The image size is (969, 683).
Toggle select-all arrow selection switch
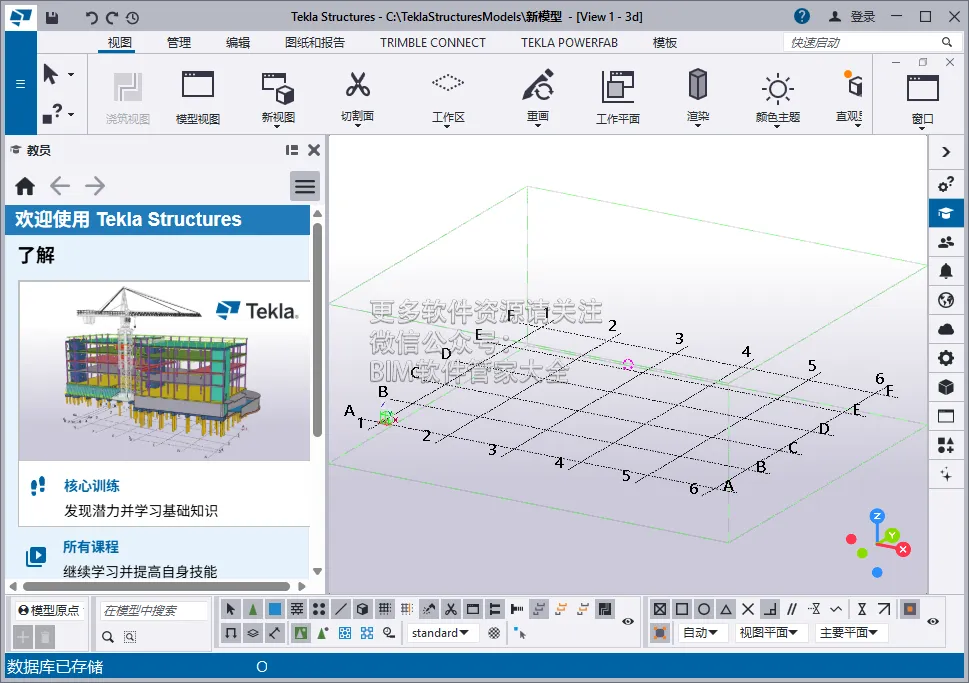[231, 609]
